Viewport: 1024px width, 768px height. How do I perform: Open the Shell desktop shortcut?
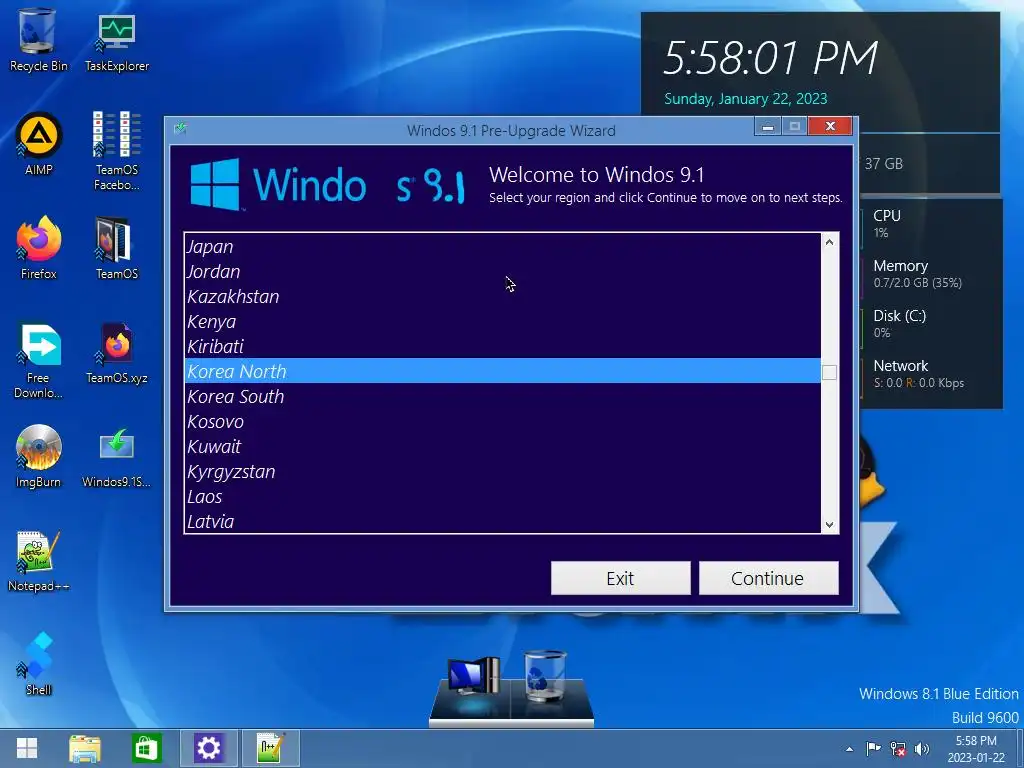click(39, 664)
